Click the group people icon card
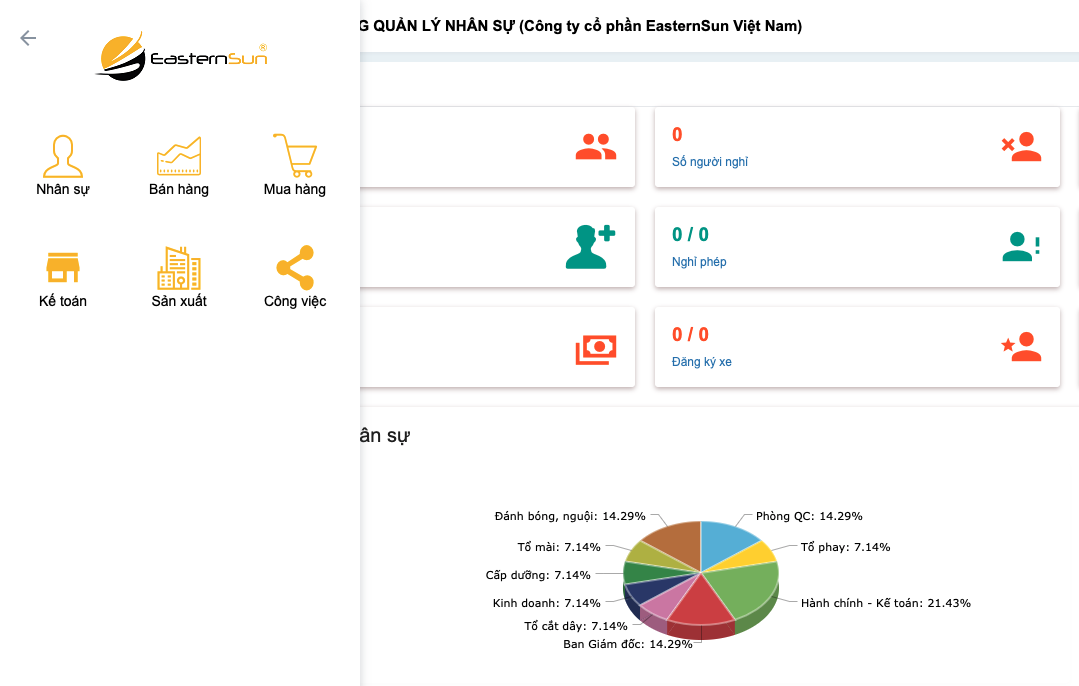The width and height of the screenshot is (1079, 686). point(595,147)
